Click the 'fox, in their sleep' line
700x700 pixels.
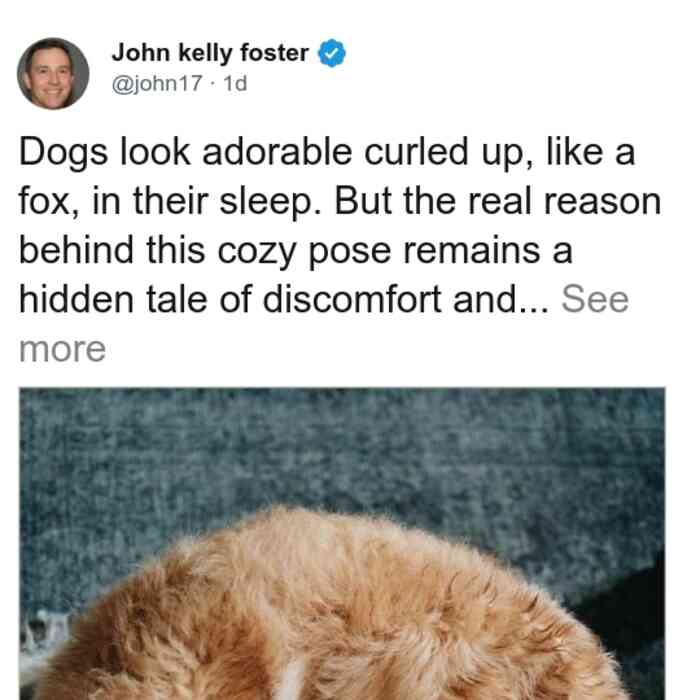pos(165,202)
